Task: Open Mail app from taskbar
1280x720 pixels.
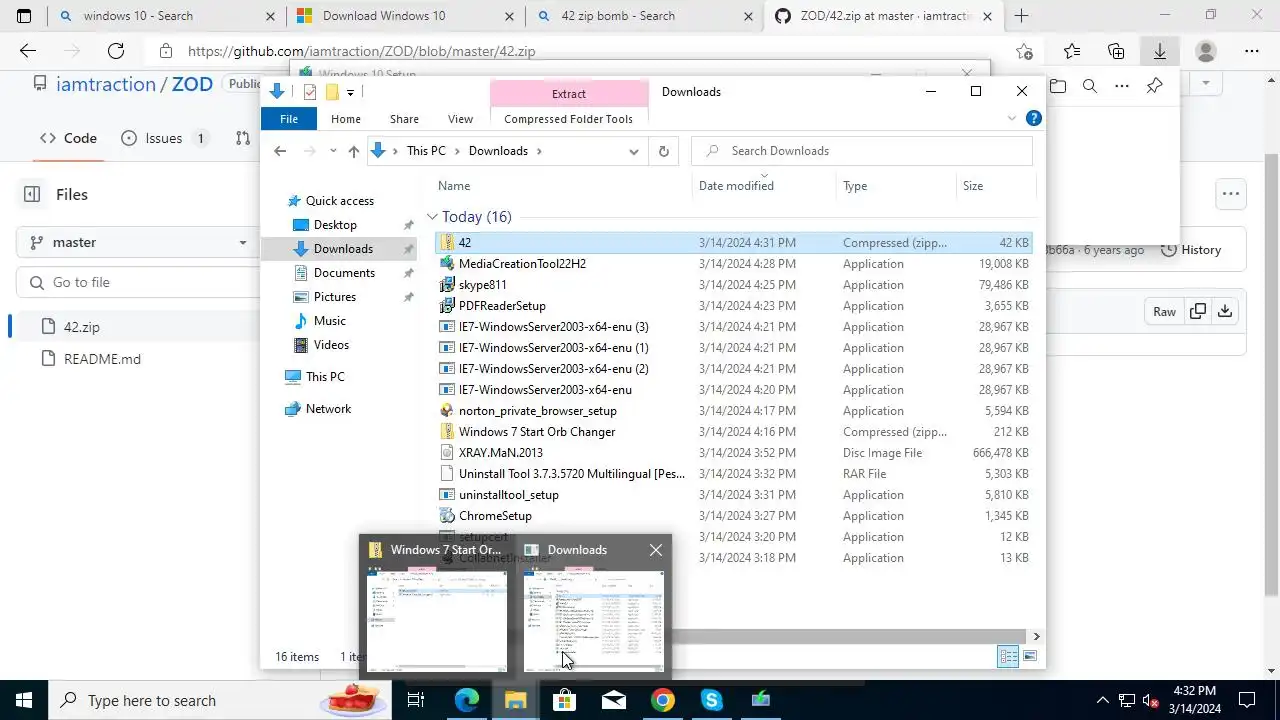Action: (x=614, y=700)
